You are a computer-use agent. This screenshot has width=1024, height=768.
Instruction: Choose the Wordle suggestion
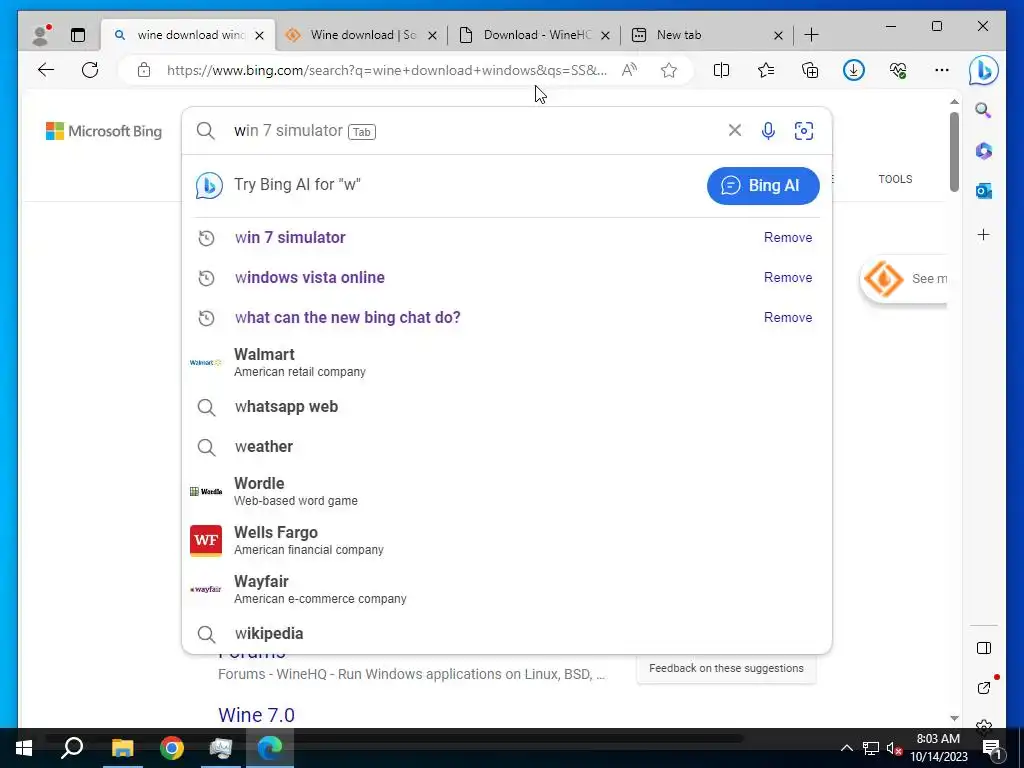pyautogui.click(x=506, y=491)
